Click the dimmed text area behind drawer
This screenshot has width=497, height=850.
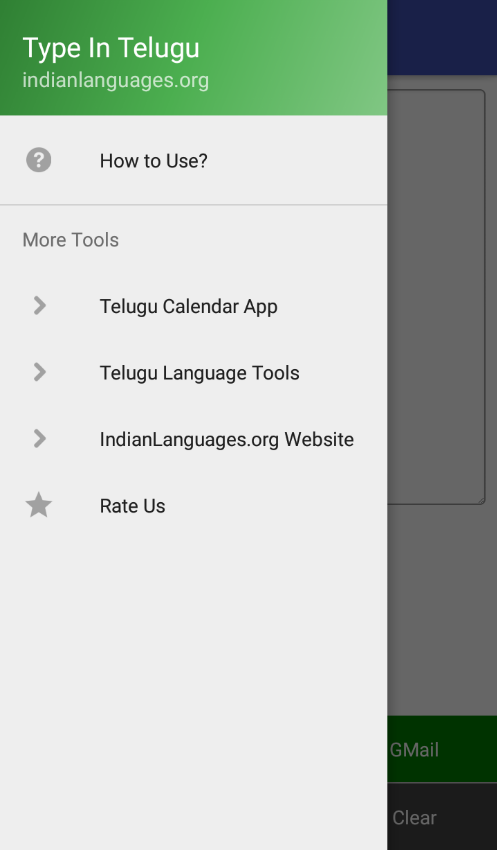tap(436, 297)
